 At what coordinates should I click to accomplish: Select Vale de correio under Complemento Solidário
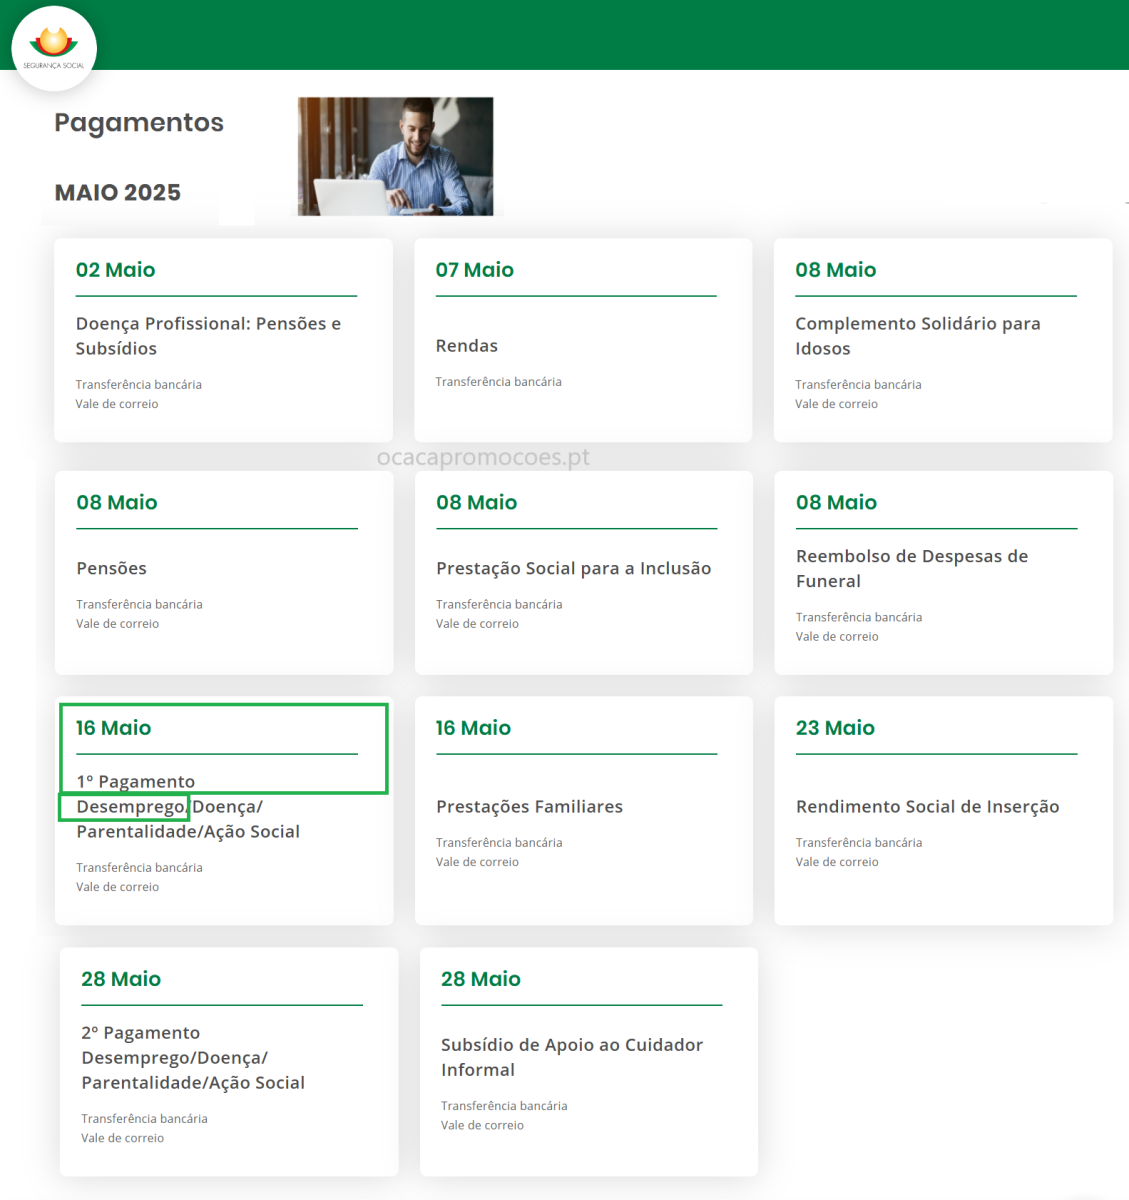tap(837, 404)
